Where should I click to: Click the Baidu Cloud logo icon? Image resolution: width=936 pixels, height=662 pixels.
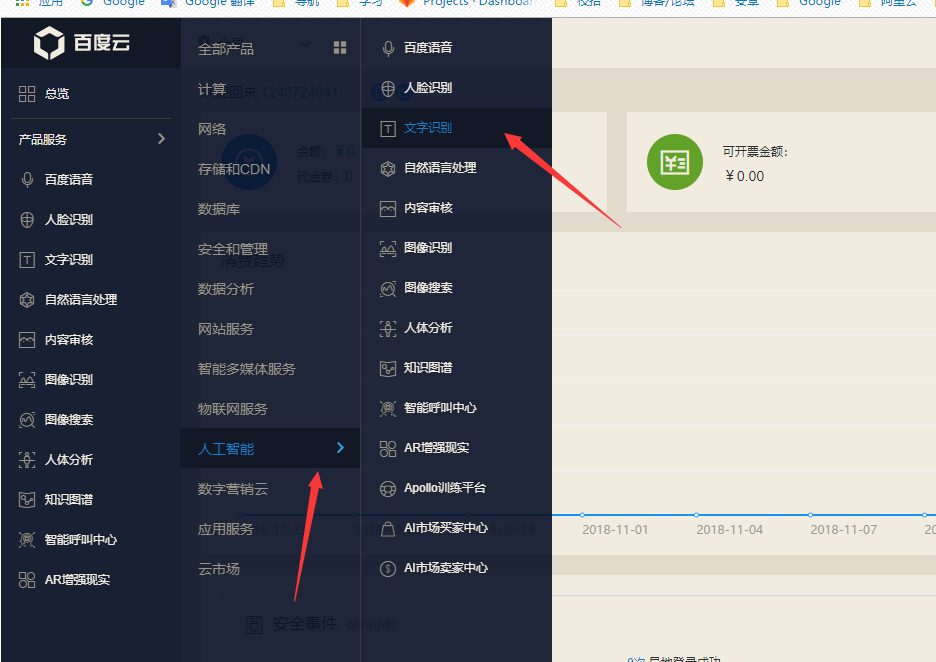[49, 43]
